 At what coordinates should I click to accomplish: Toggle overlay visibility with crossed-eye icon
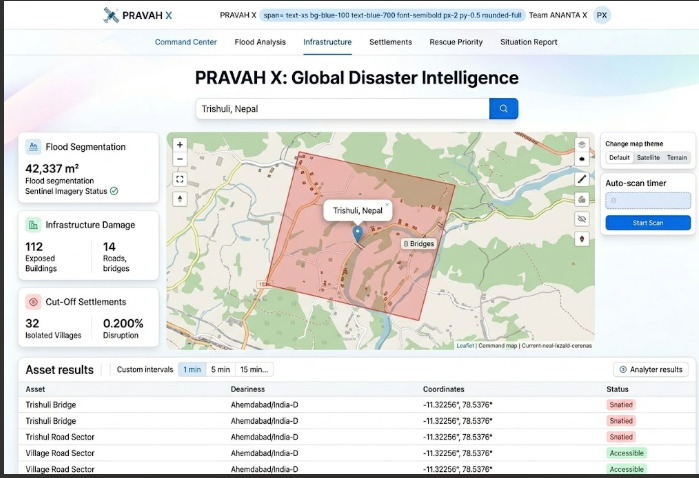[x=582, y=219]
